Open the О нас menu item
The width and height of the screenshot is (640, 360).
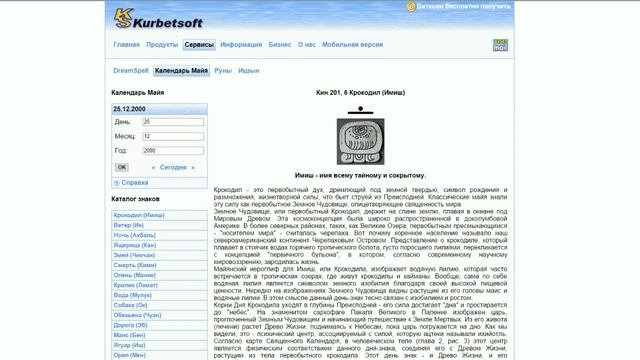[x=307, y=44]
